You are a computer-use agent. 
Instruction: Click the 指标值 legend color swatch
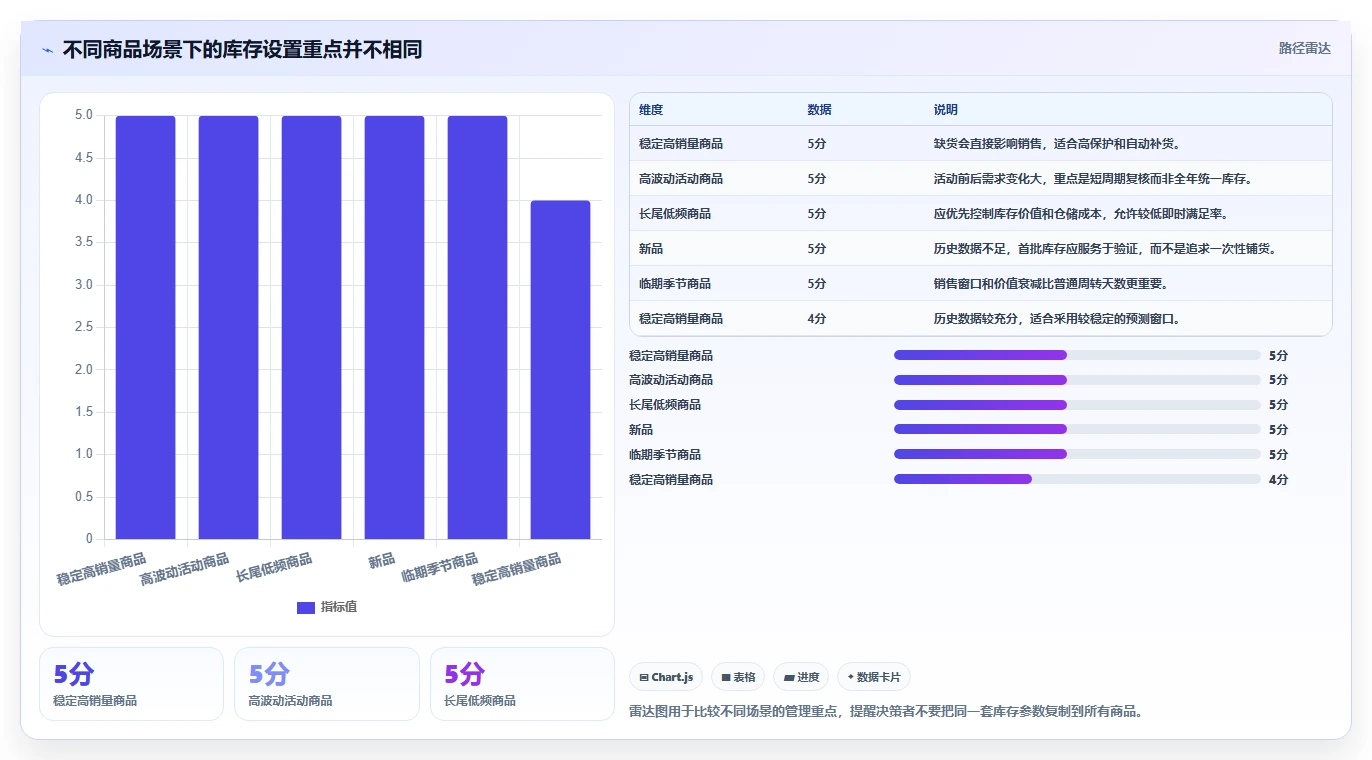click(x=306, y=607)
